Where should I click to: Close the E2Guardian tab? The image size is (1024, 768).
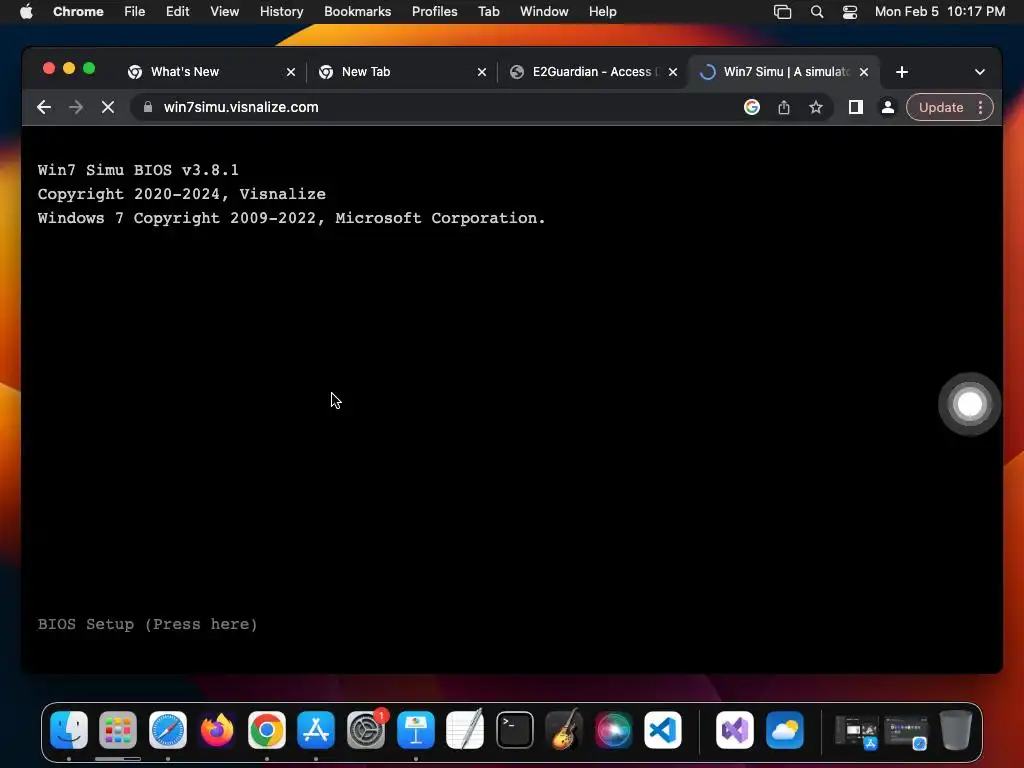[x=673, y=72]
